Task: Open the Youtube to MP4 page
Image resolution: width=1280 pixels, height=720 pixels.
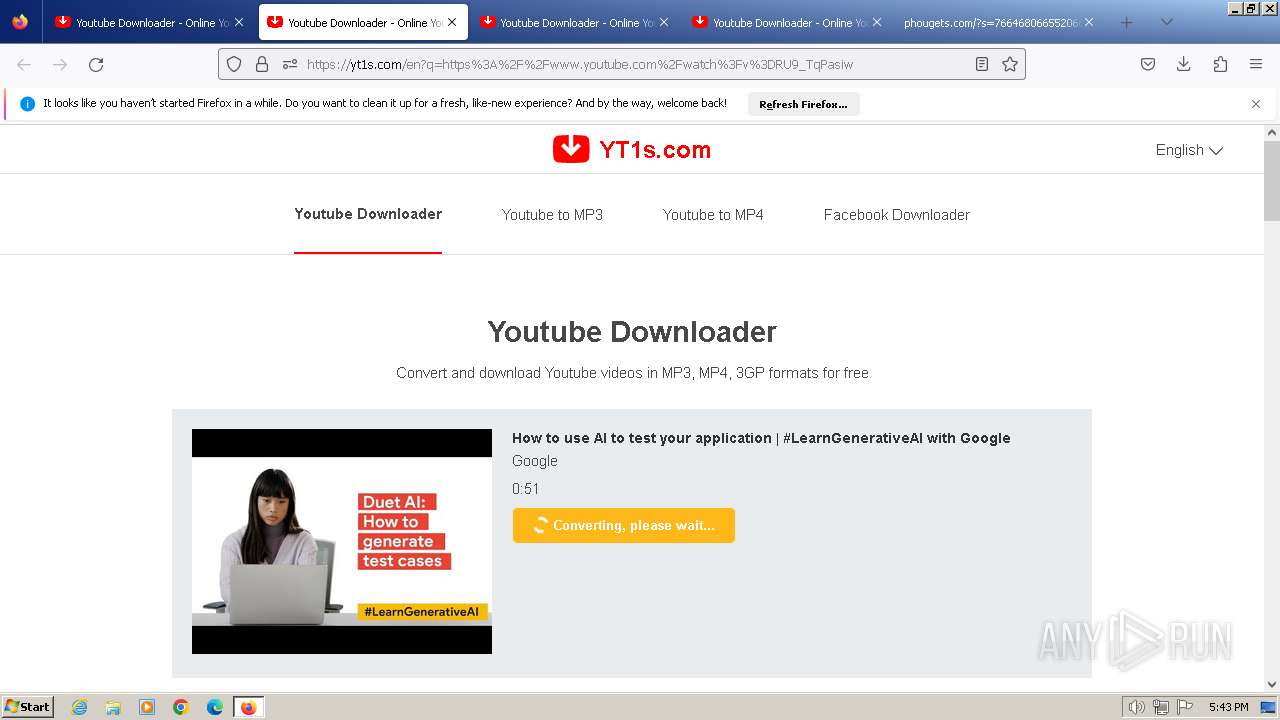Action: pyautogui.click(x=713, y=215)
